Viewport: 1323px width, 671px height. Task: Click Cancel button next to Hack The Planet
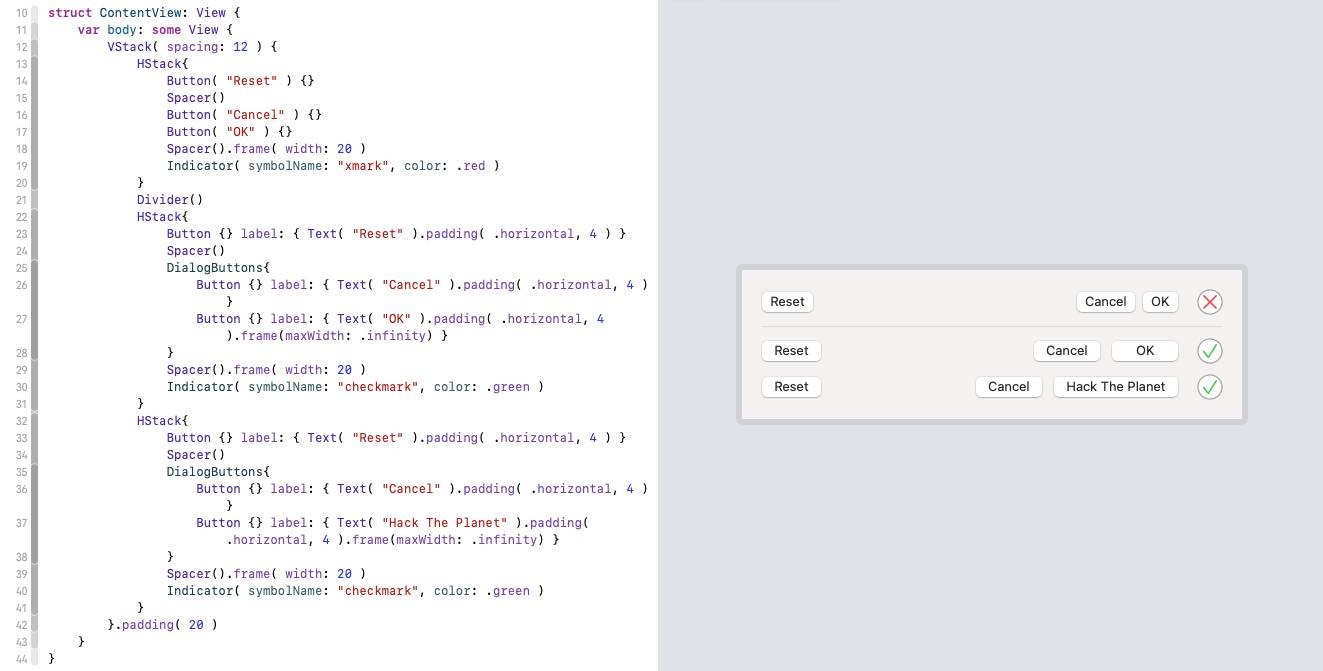click(x=1008, y=387)
